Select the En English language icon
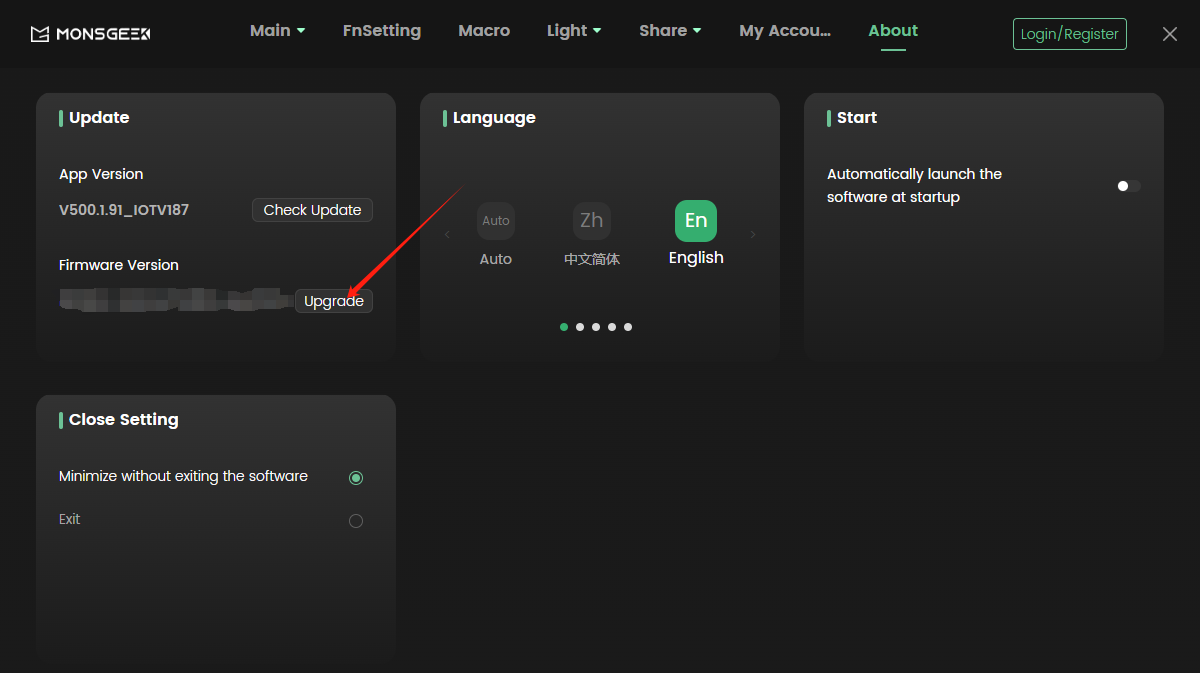This screenshot has height=673, width=1200. (696, 221)
